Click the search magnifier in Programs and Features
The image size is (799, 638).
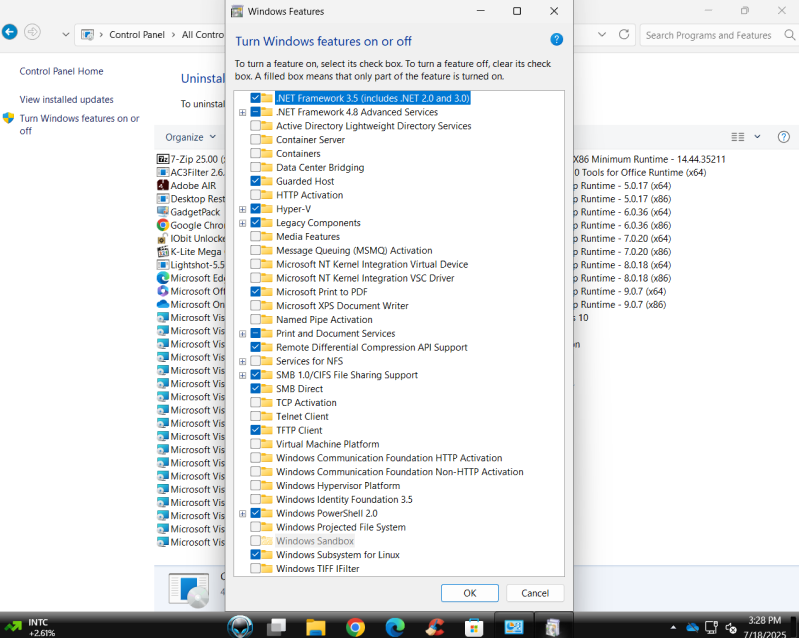[789, 35]
